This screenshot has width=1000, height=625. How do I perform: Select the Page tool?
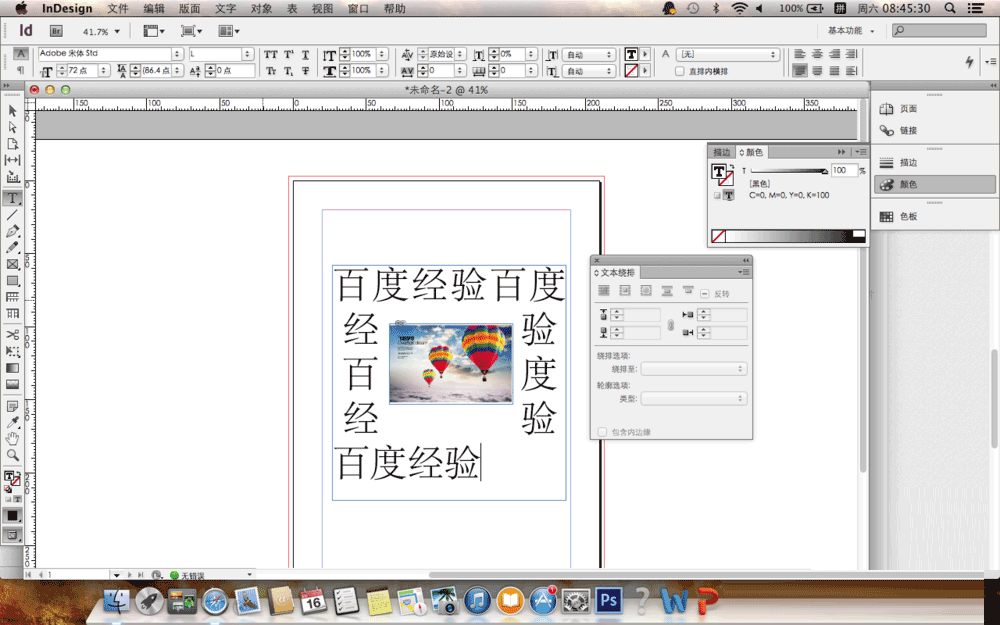pyautogui.click(x=12, y=144)
